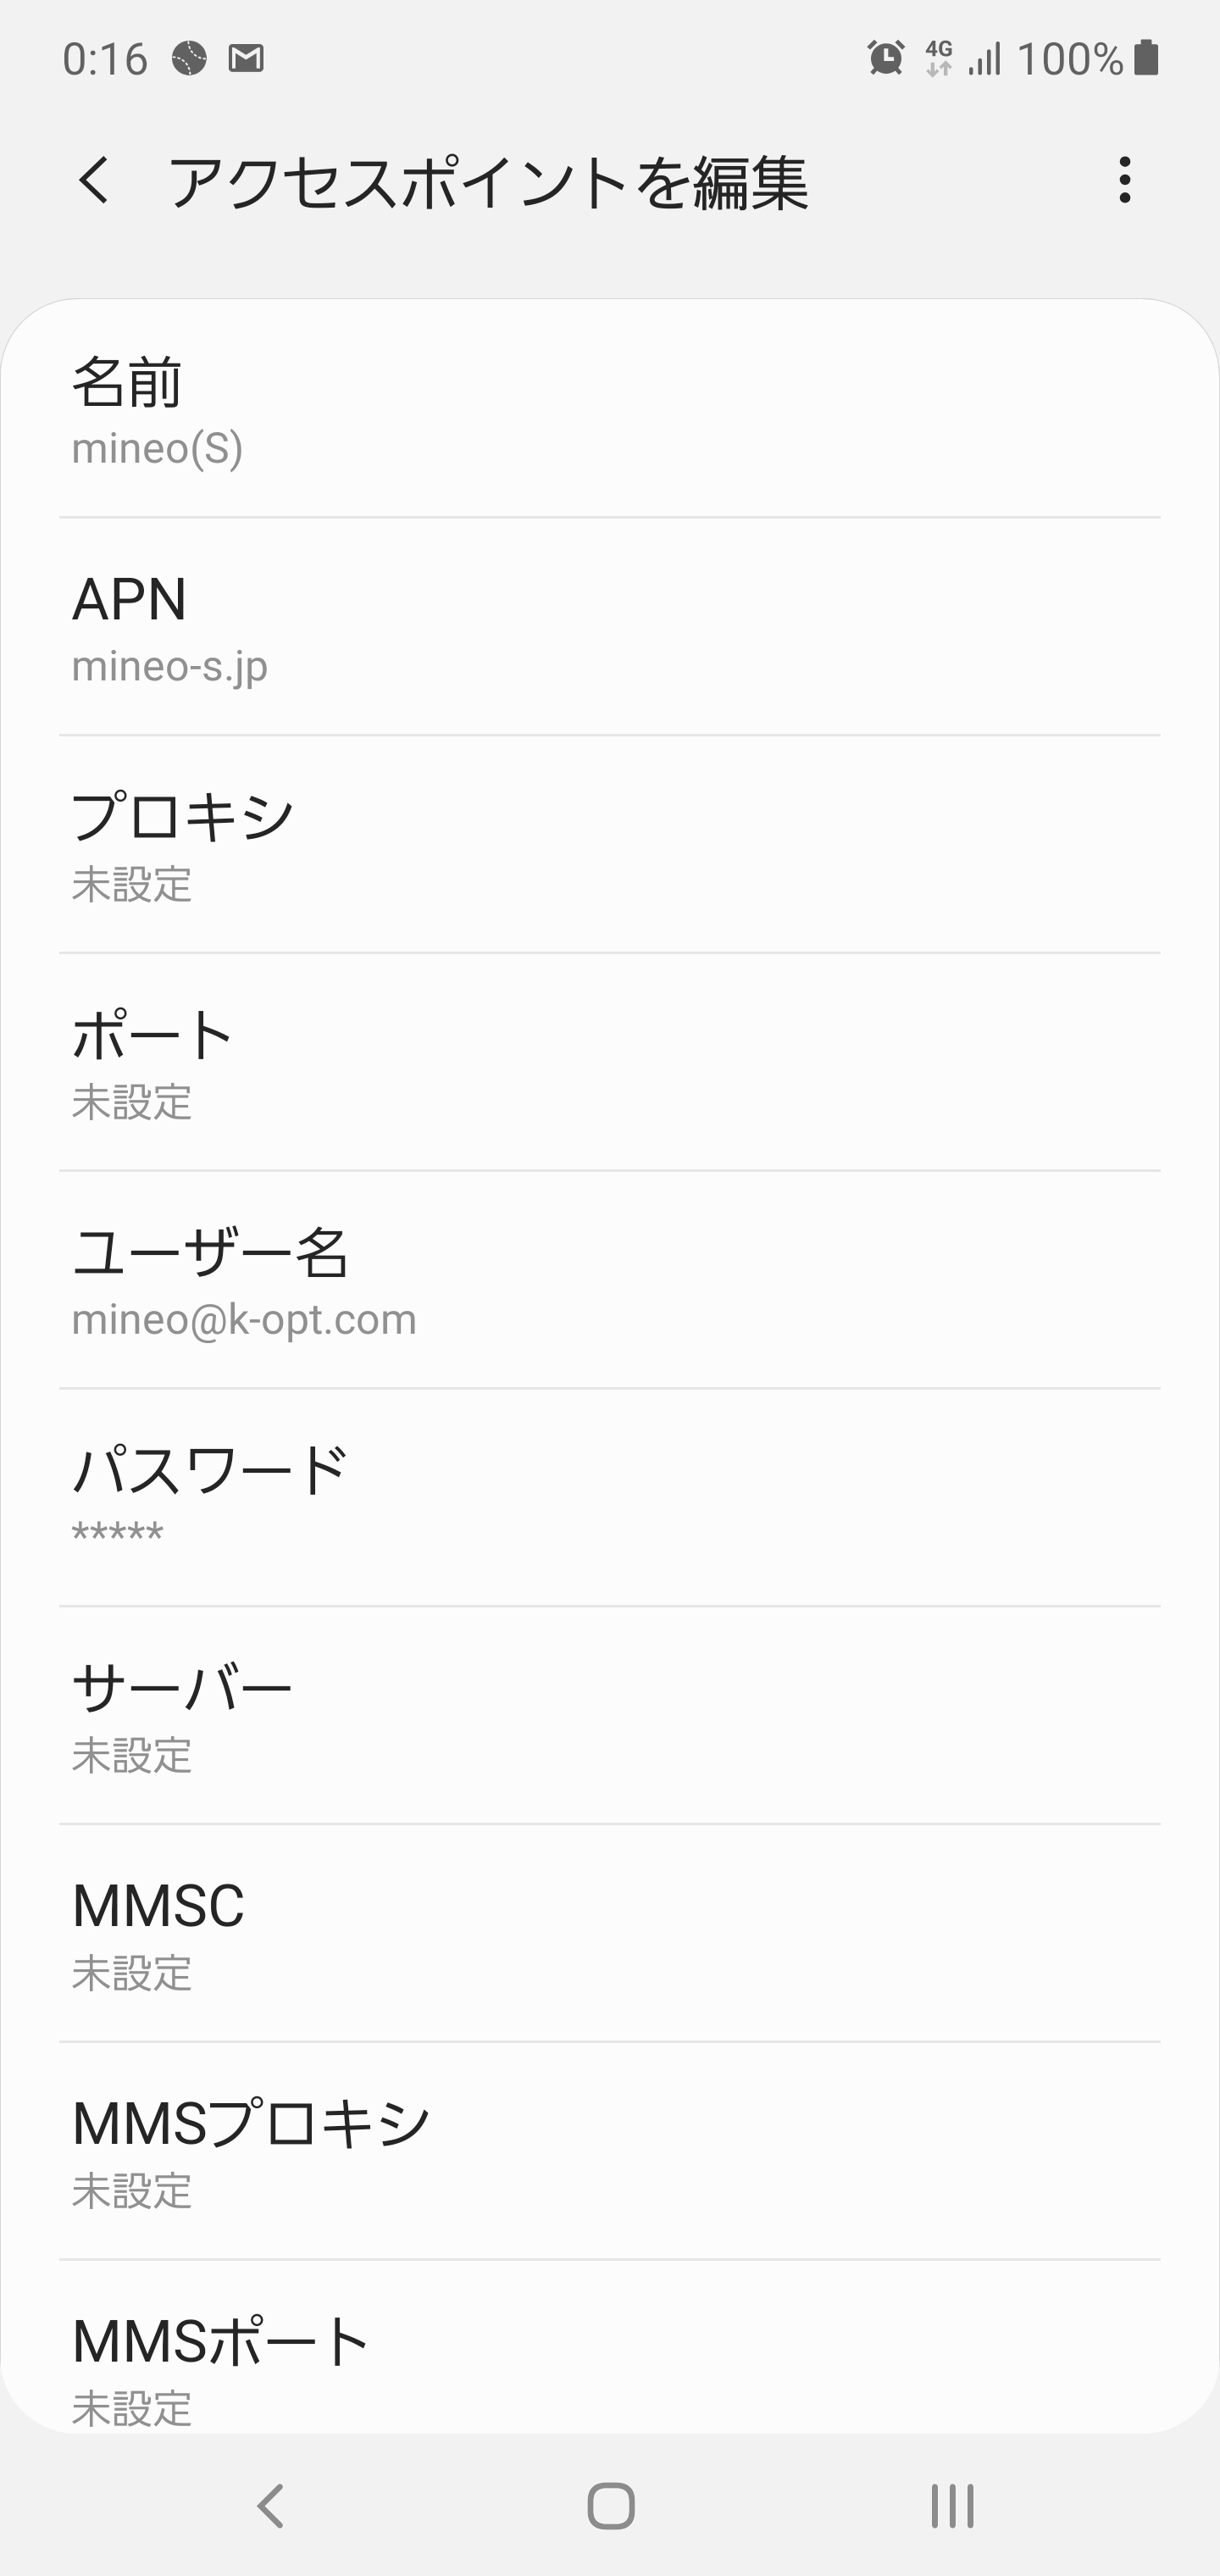Tap the alarm icon in status bar
The image size is (1220, 2576).
pos(885,58)
